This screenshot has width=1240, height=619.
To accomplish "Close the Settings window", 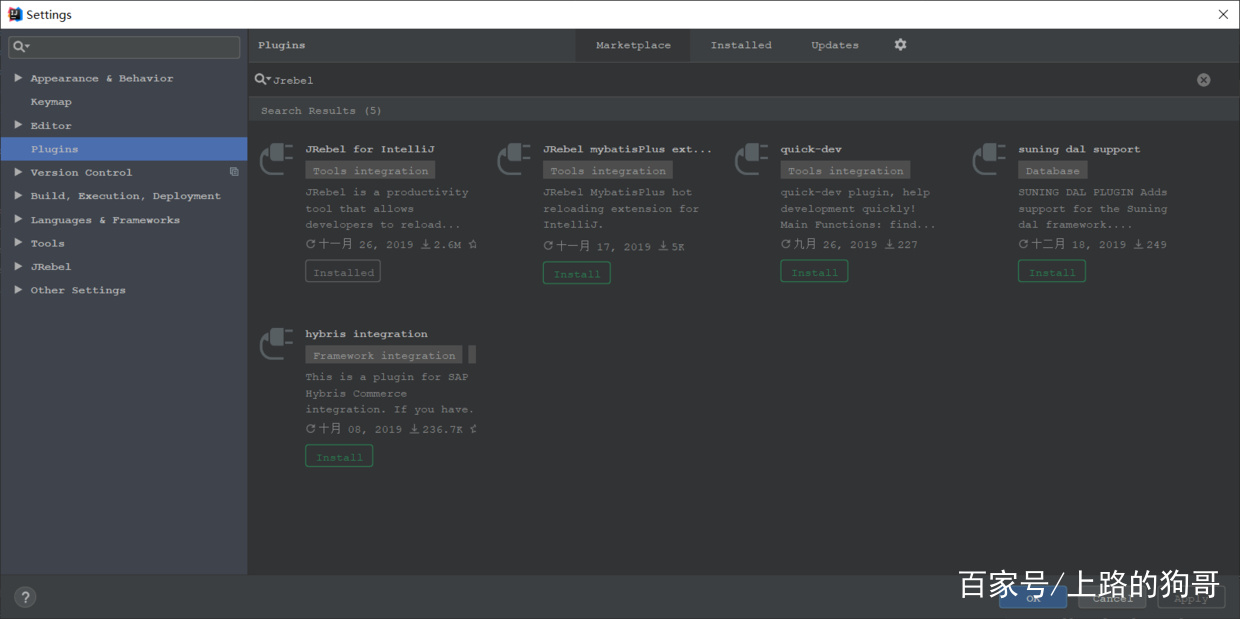I will pyautogui.click(x=1223, y=14).
